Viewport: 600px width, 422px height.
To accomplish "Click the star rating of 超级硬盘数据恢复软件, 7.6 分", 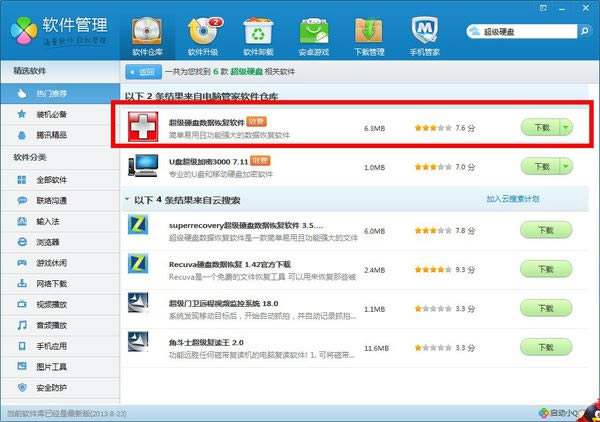I will pos(433,128).
